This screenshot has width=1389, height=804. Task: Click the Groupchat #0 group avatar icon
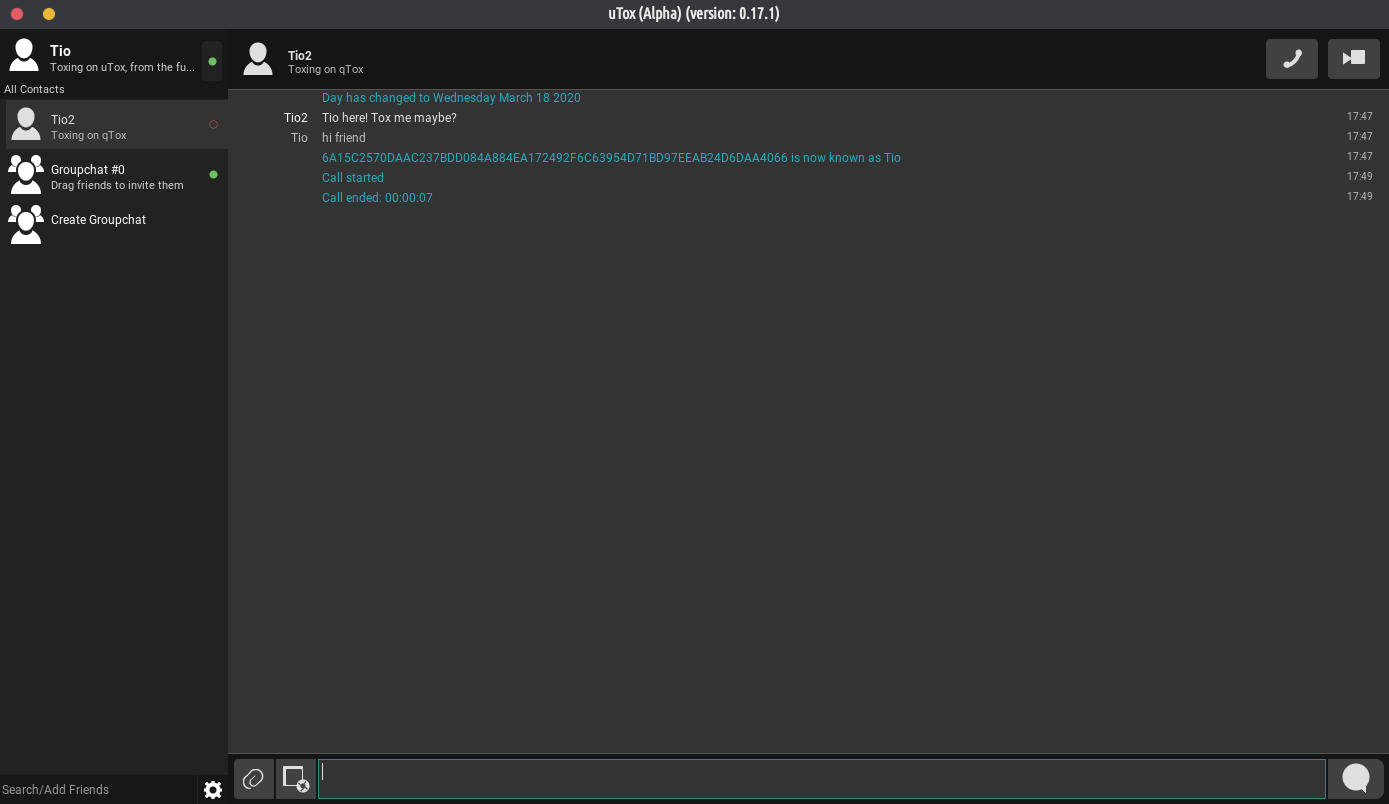point(26,174)
